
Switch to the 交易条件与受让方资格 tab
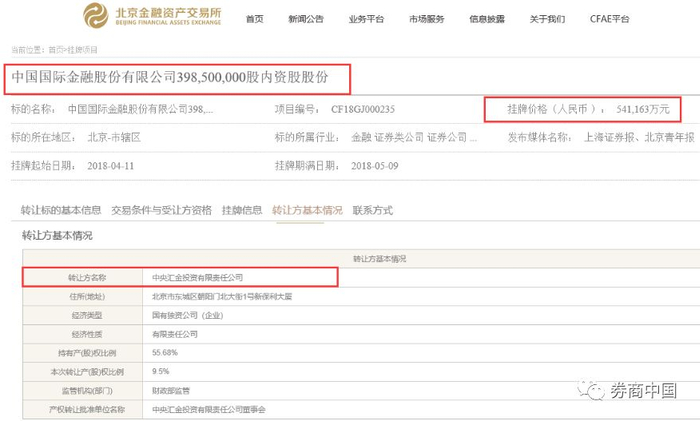162,210
